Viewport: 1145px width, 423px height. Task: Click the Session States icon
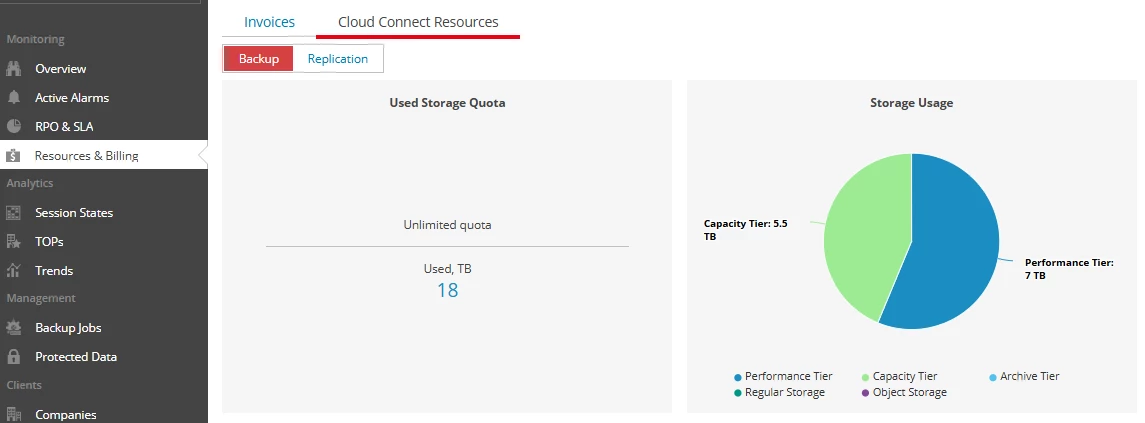click(14, 213)
